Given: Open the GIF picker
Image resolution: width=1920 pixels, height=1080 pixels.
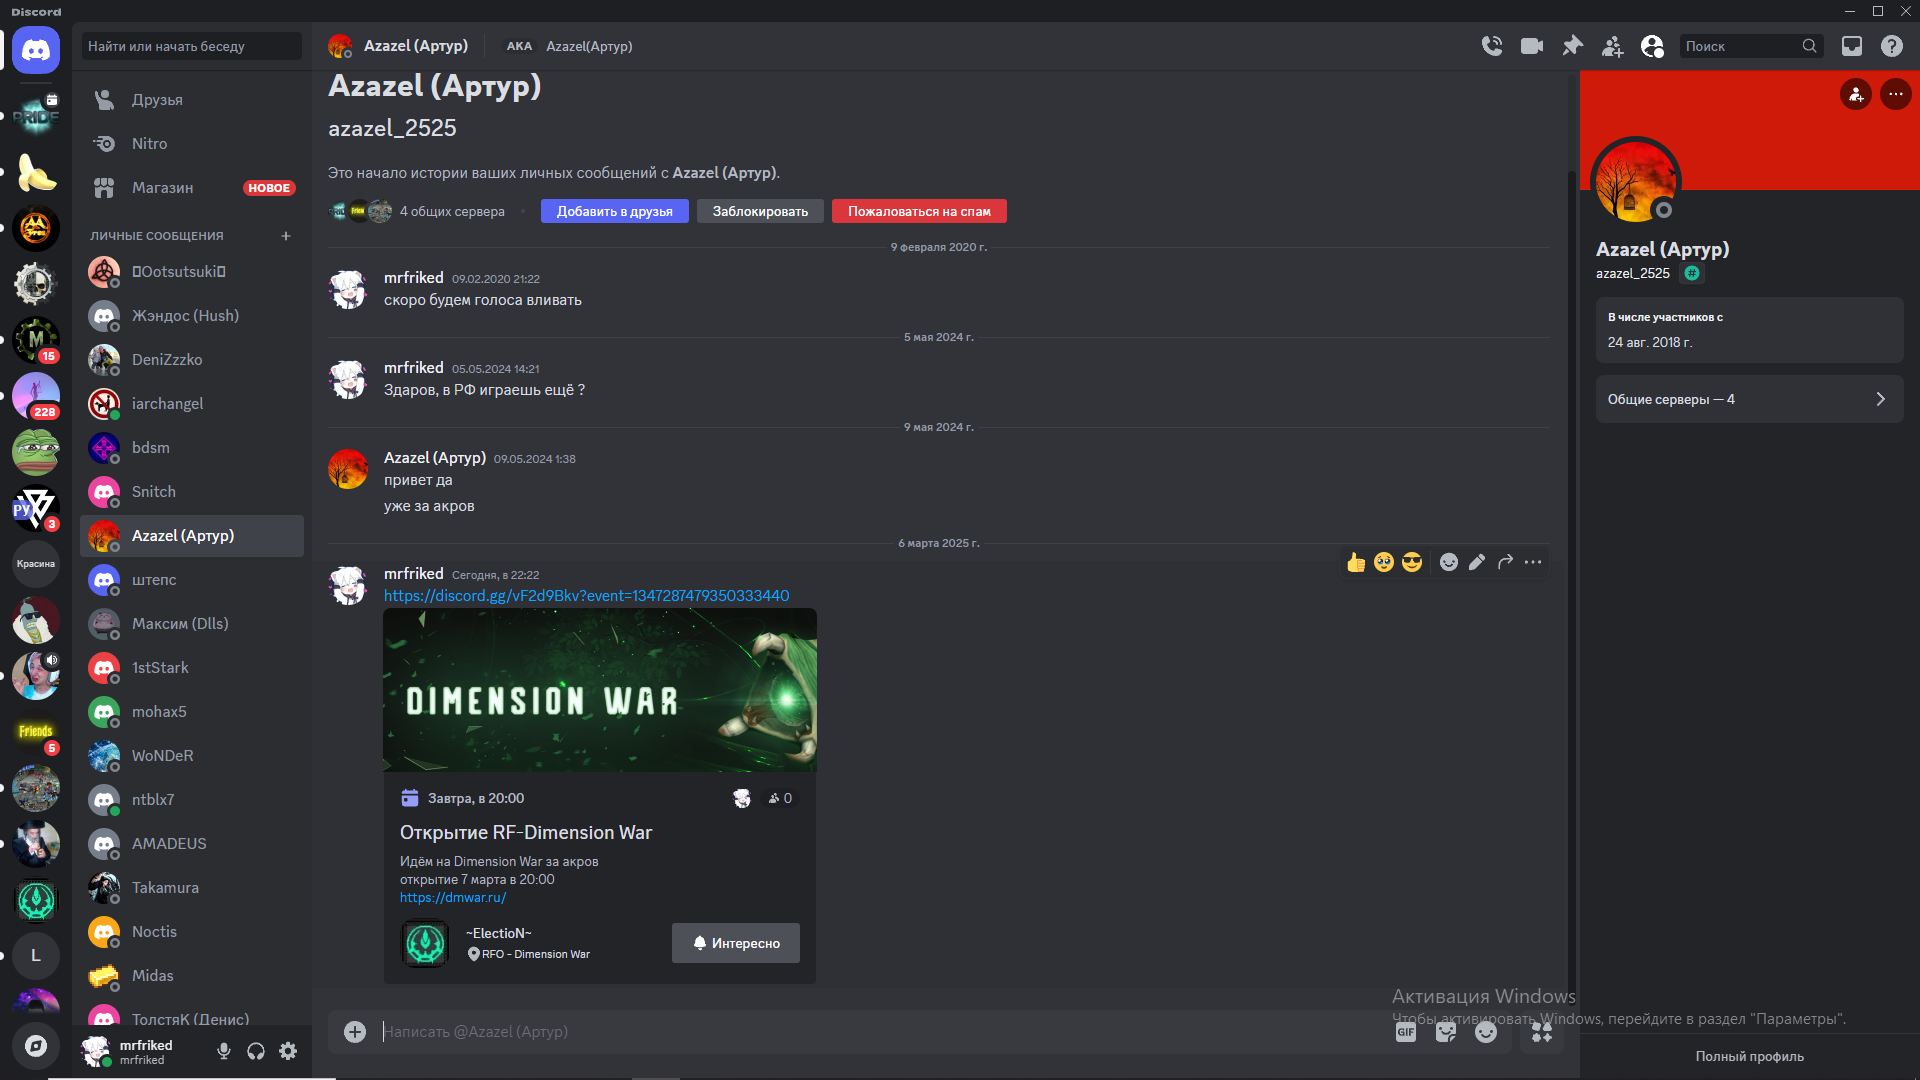Looking at the screenshot, I should [1406, 1032].
